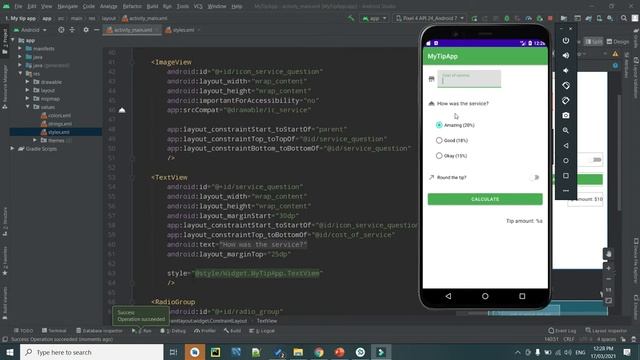The height and width of the screenshot is (360, 640).
Task: Open the File menu
Action: tap(18, 7)
